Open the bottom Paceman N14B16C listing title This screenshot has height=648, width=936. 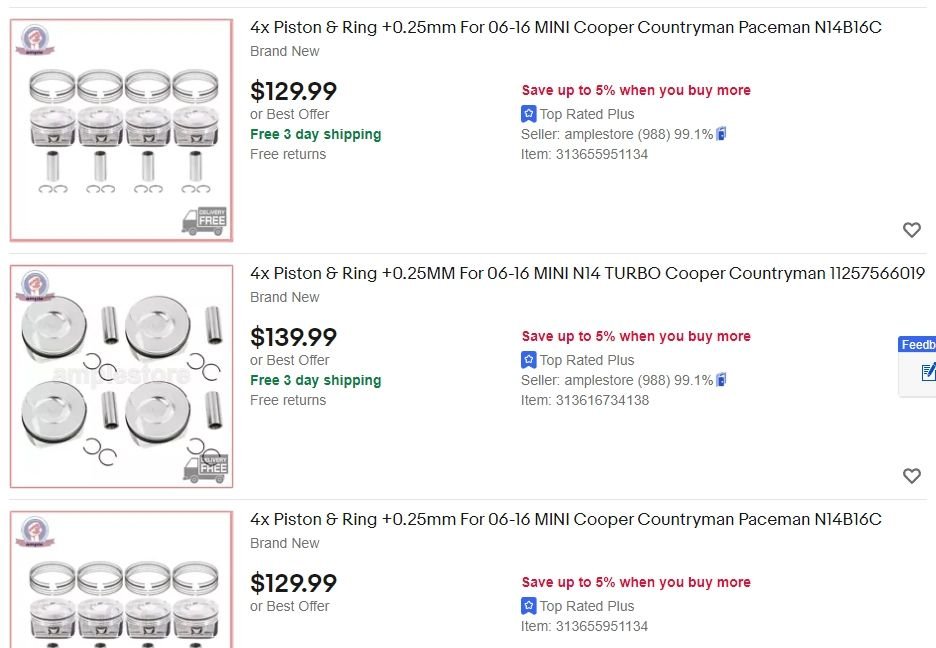tap(565, 519)
